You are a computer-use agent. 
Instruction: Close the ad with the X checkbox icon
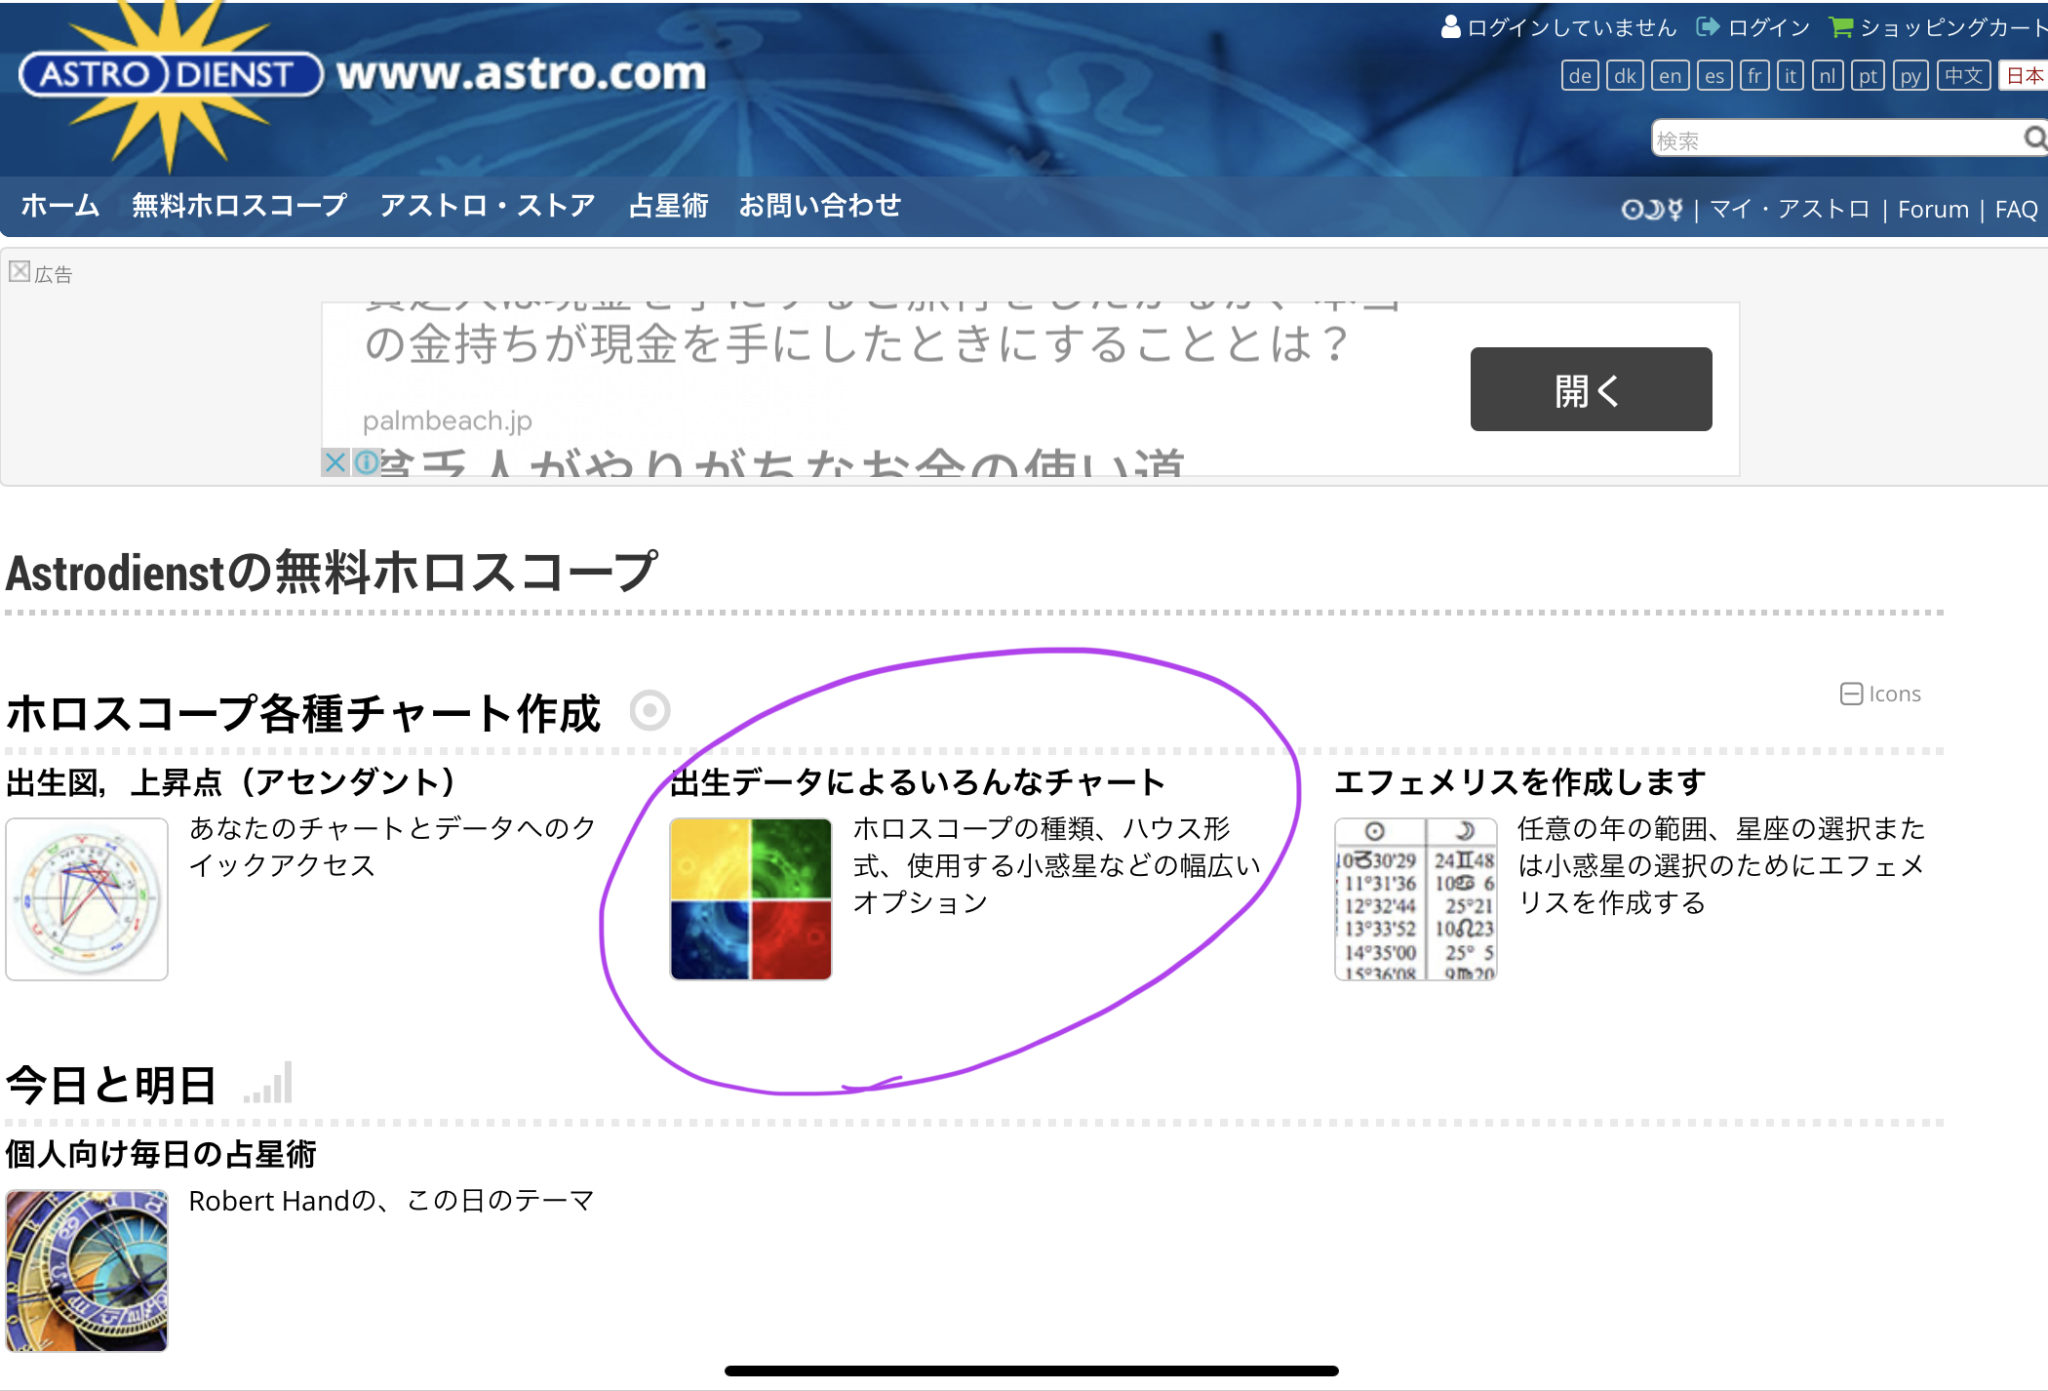(19, 271)
